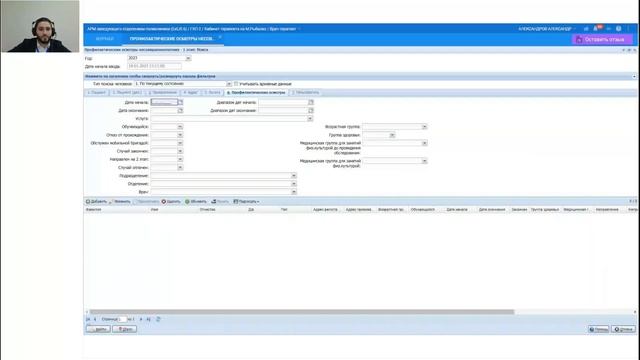Focus the page number input in pager

coord(122,319)
